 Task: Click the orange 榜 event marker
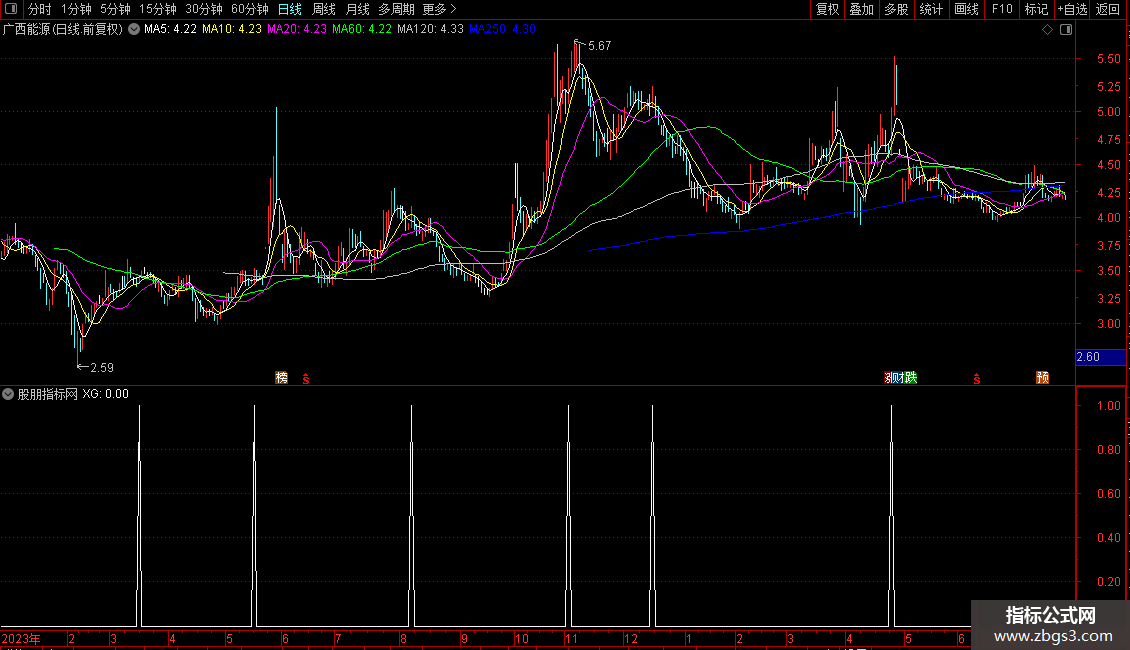(282, 378)
